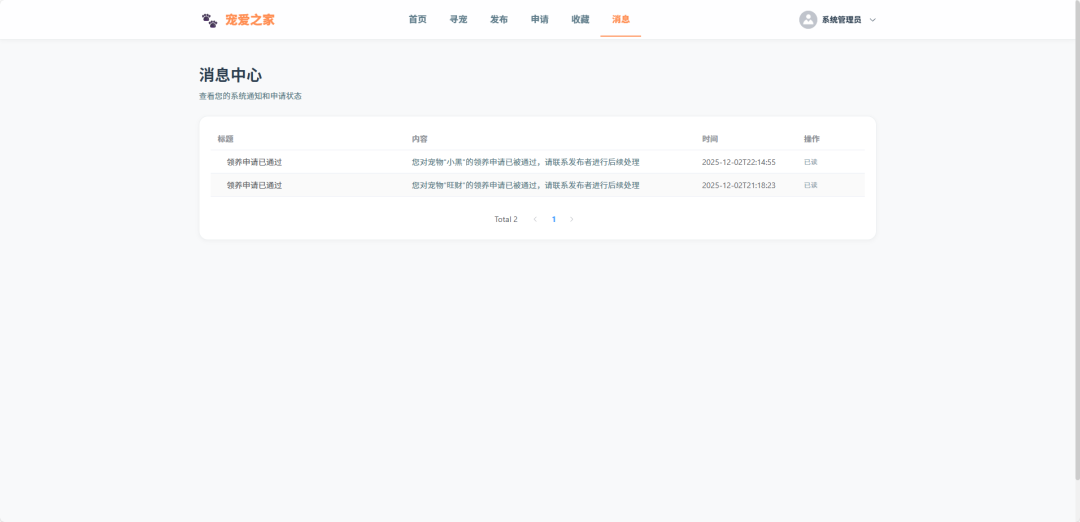The image size is (1080, 522).
Task: Expand the user dropdown arrow
Action: coord(873,20)
